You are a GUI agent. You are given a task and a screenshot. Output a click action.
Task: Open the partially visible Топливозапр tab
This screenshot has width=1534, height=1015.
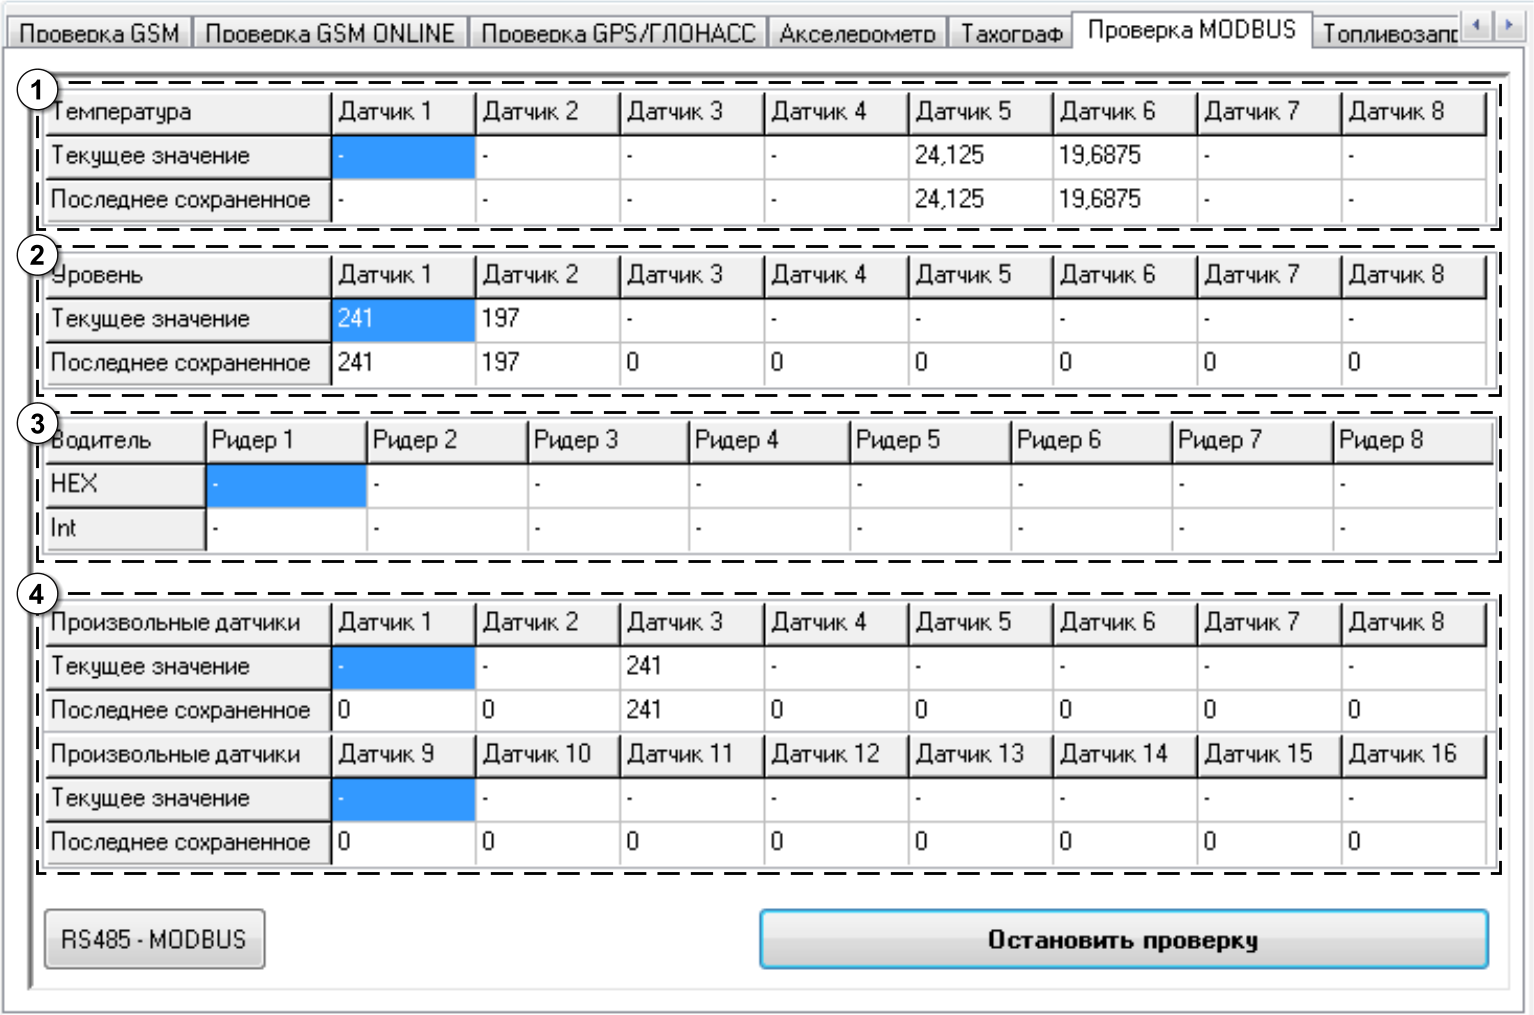pyautogui.click(x=1387, y=32)
